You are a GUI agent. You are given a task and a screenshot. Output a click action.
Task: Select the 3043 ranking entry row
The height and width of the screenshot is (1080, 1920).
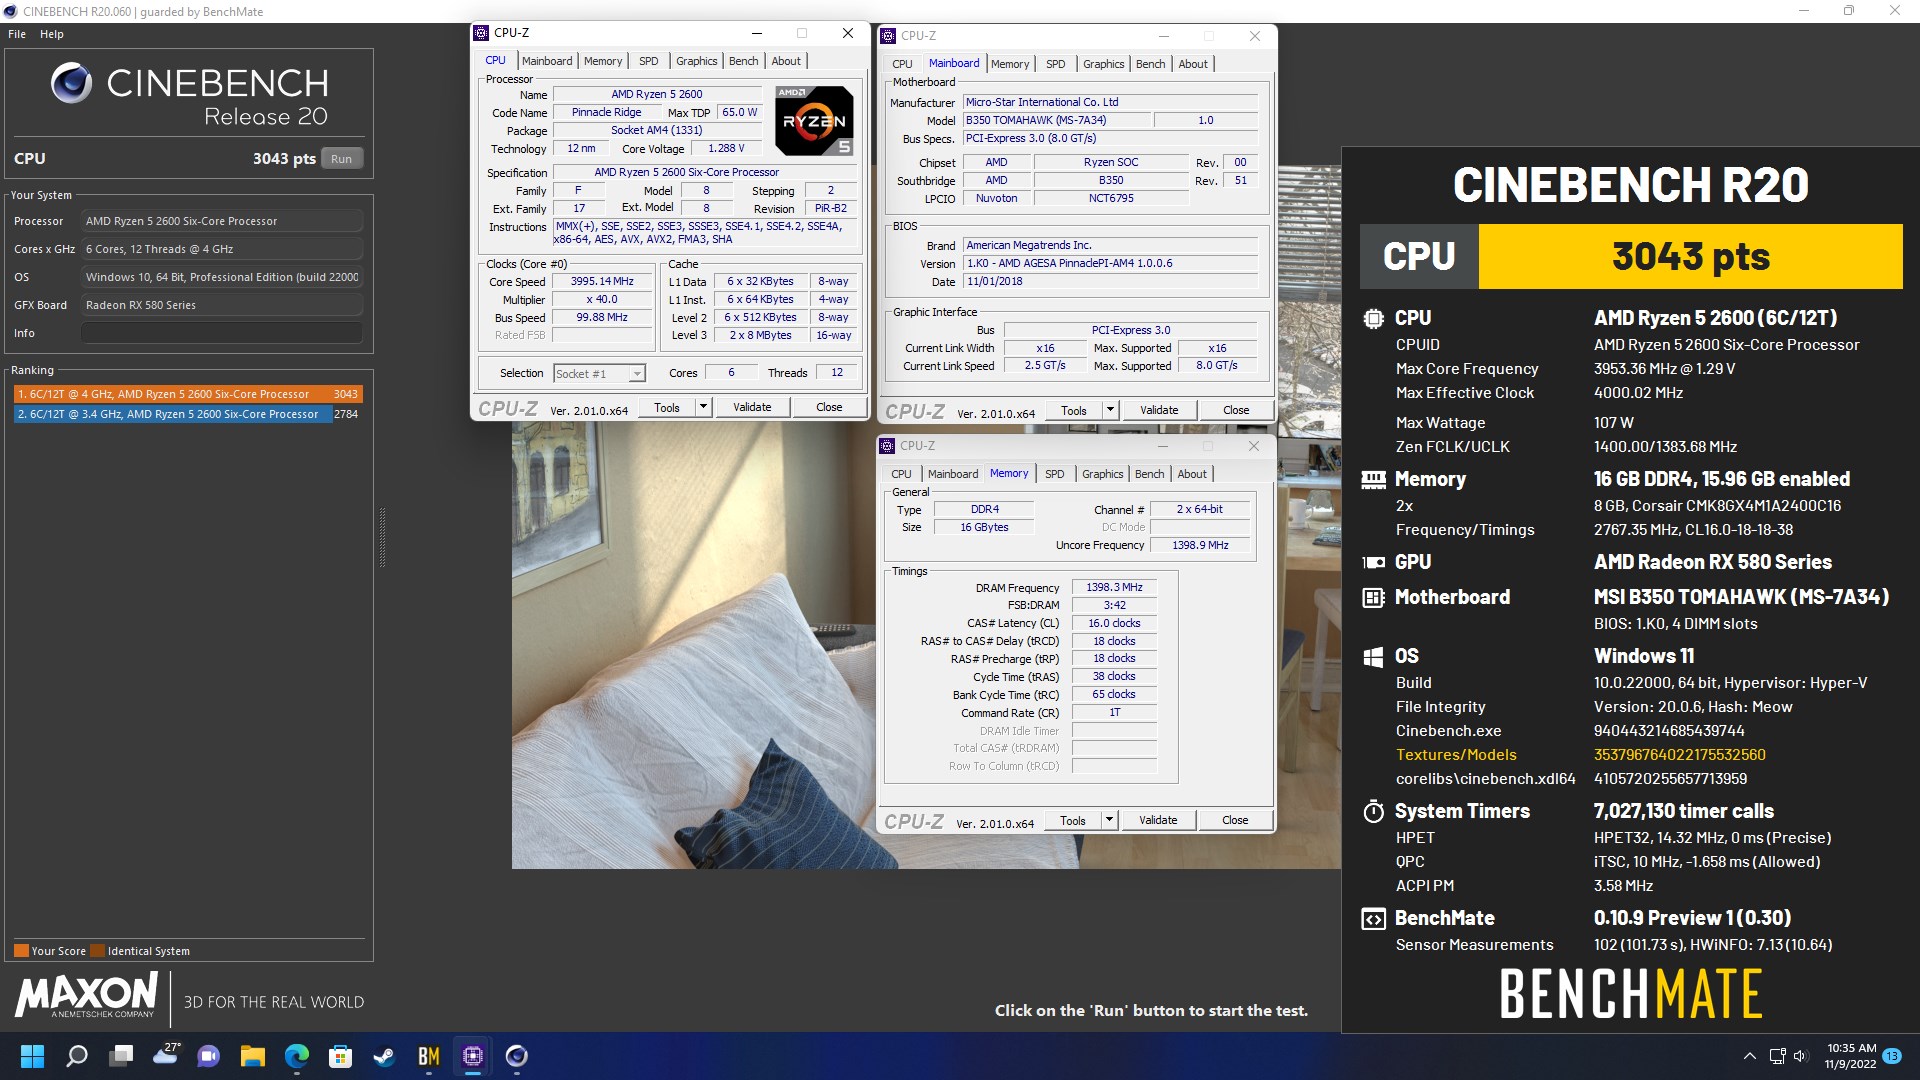pos(188,394)
